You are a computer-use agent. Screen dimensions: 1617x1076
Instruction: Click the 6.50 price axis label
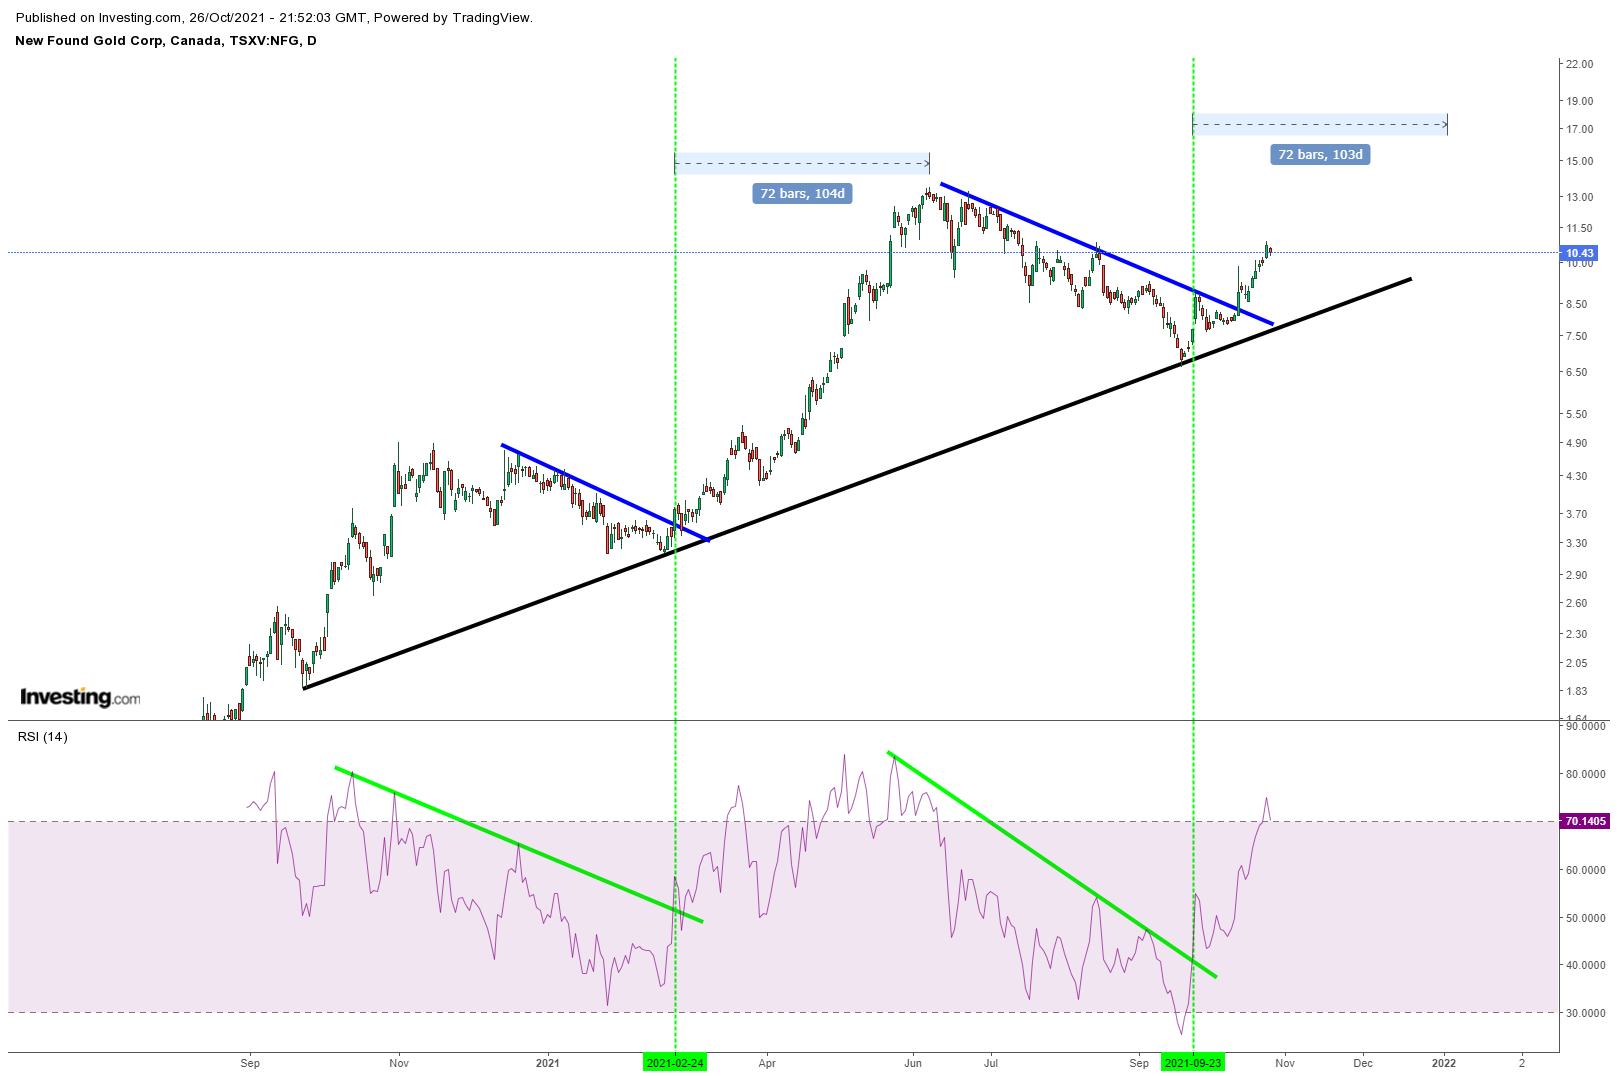click(x=1577, y=372)
